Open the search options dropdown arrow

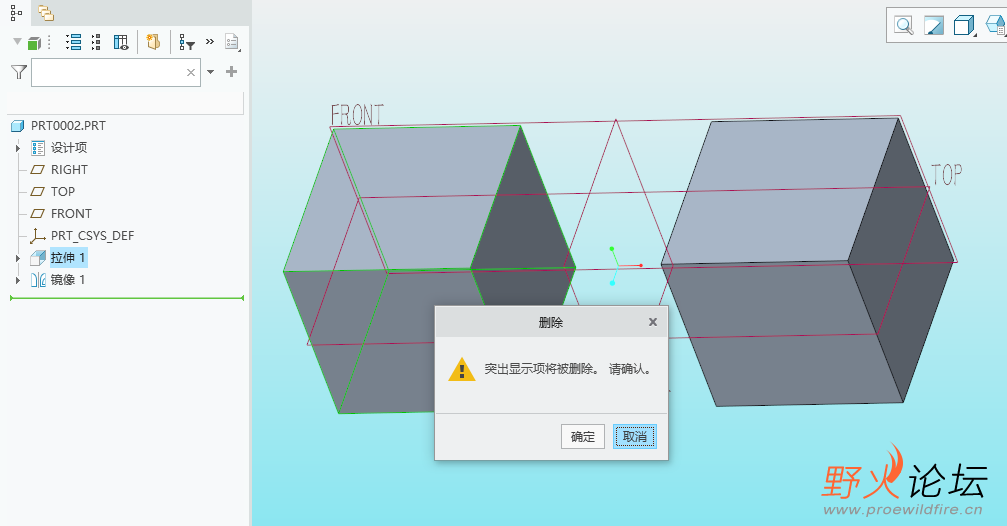[x=210, y=72]
